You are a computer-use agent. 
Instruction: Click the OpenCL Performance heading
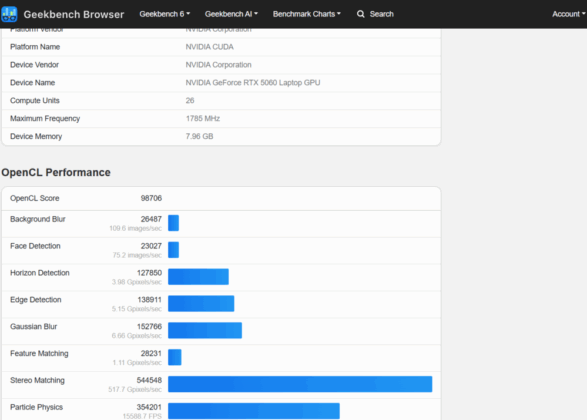pyautogui.click(x=56, y=173)
